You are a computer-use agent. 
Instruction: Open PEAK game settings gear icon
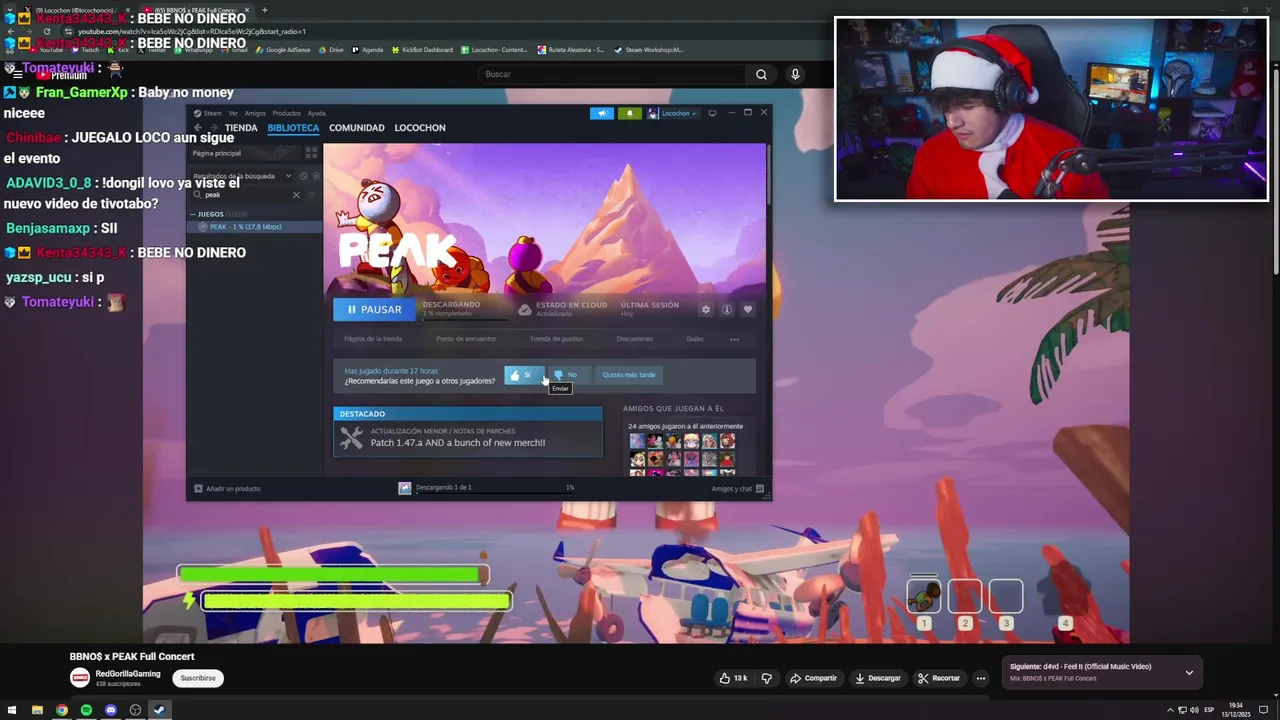706,310
